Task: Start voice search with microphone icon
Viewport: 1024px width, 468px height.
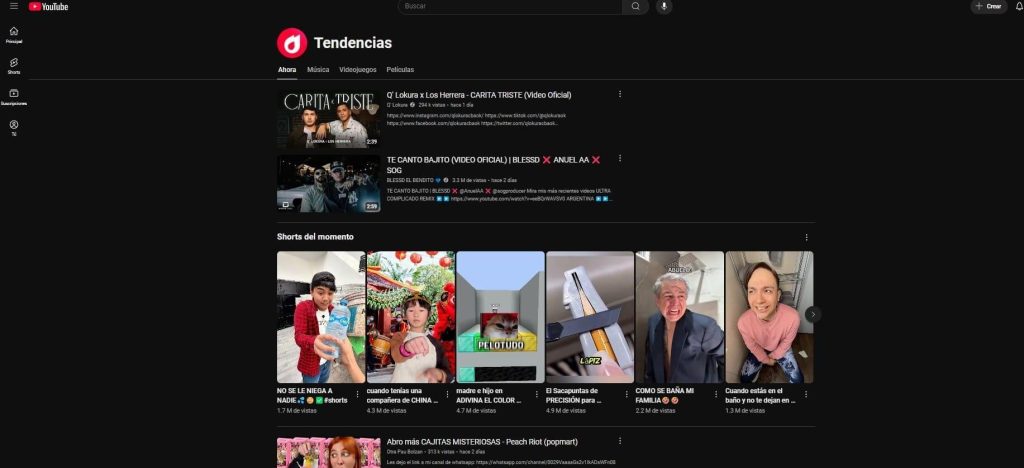Action: pos(664,7)
